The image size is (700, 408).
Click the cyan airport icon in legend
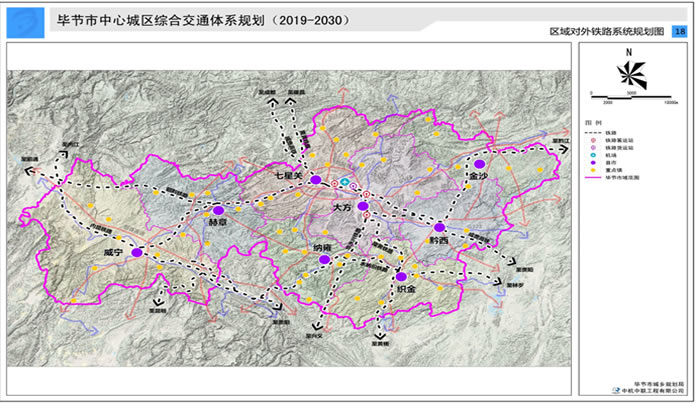tap(592, 154)
